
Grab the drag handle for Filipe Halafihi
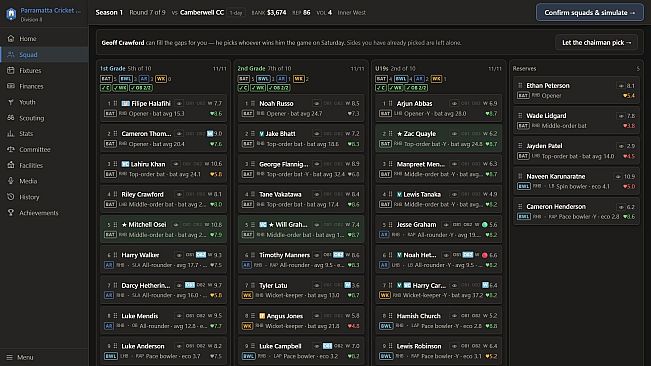click(115, 103)
